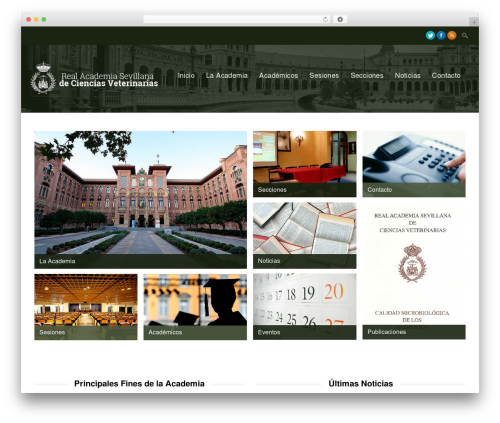This screenshot has width=500, height=423.
Task: Click Real Academia Sevillana site title
Action: [x=108, y=80]
